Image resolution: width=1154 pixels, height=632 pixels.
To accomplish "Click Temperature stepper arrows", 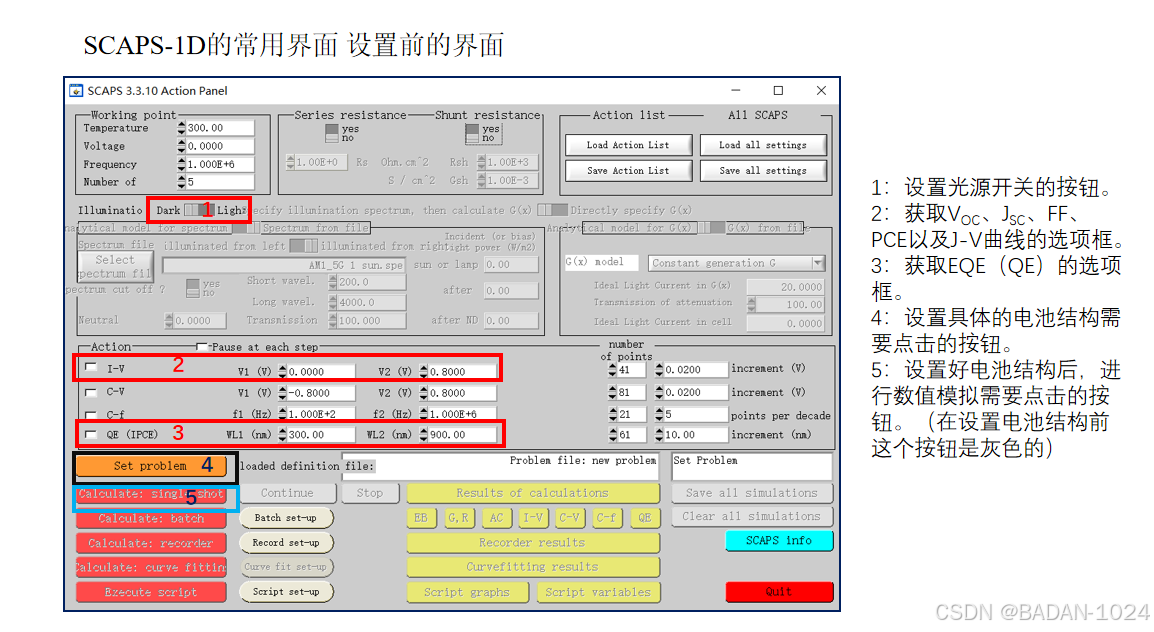I will coord(181,128).
